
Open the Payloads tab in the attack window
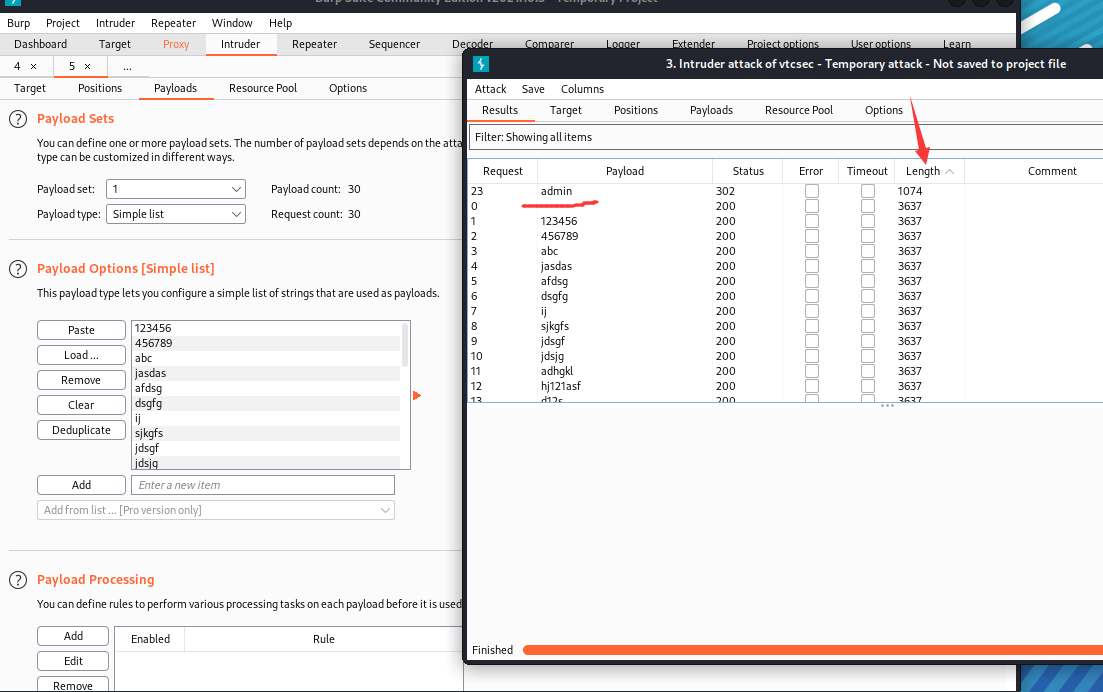tap(711, 110)
